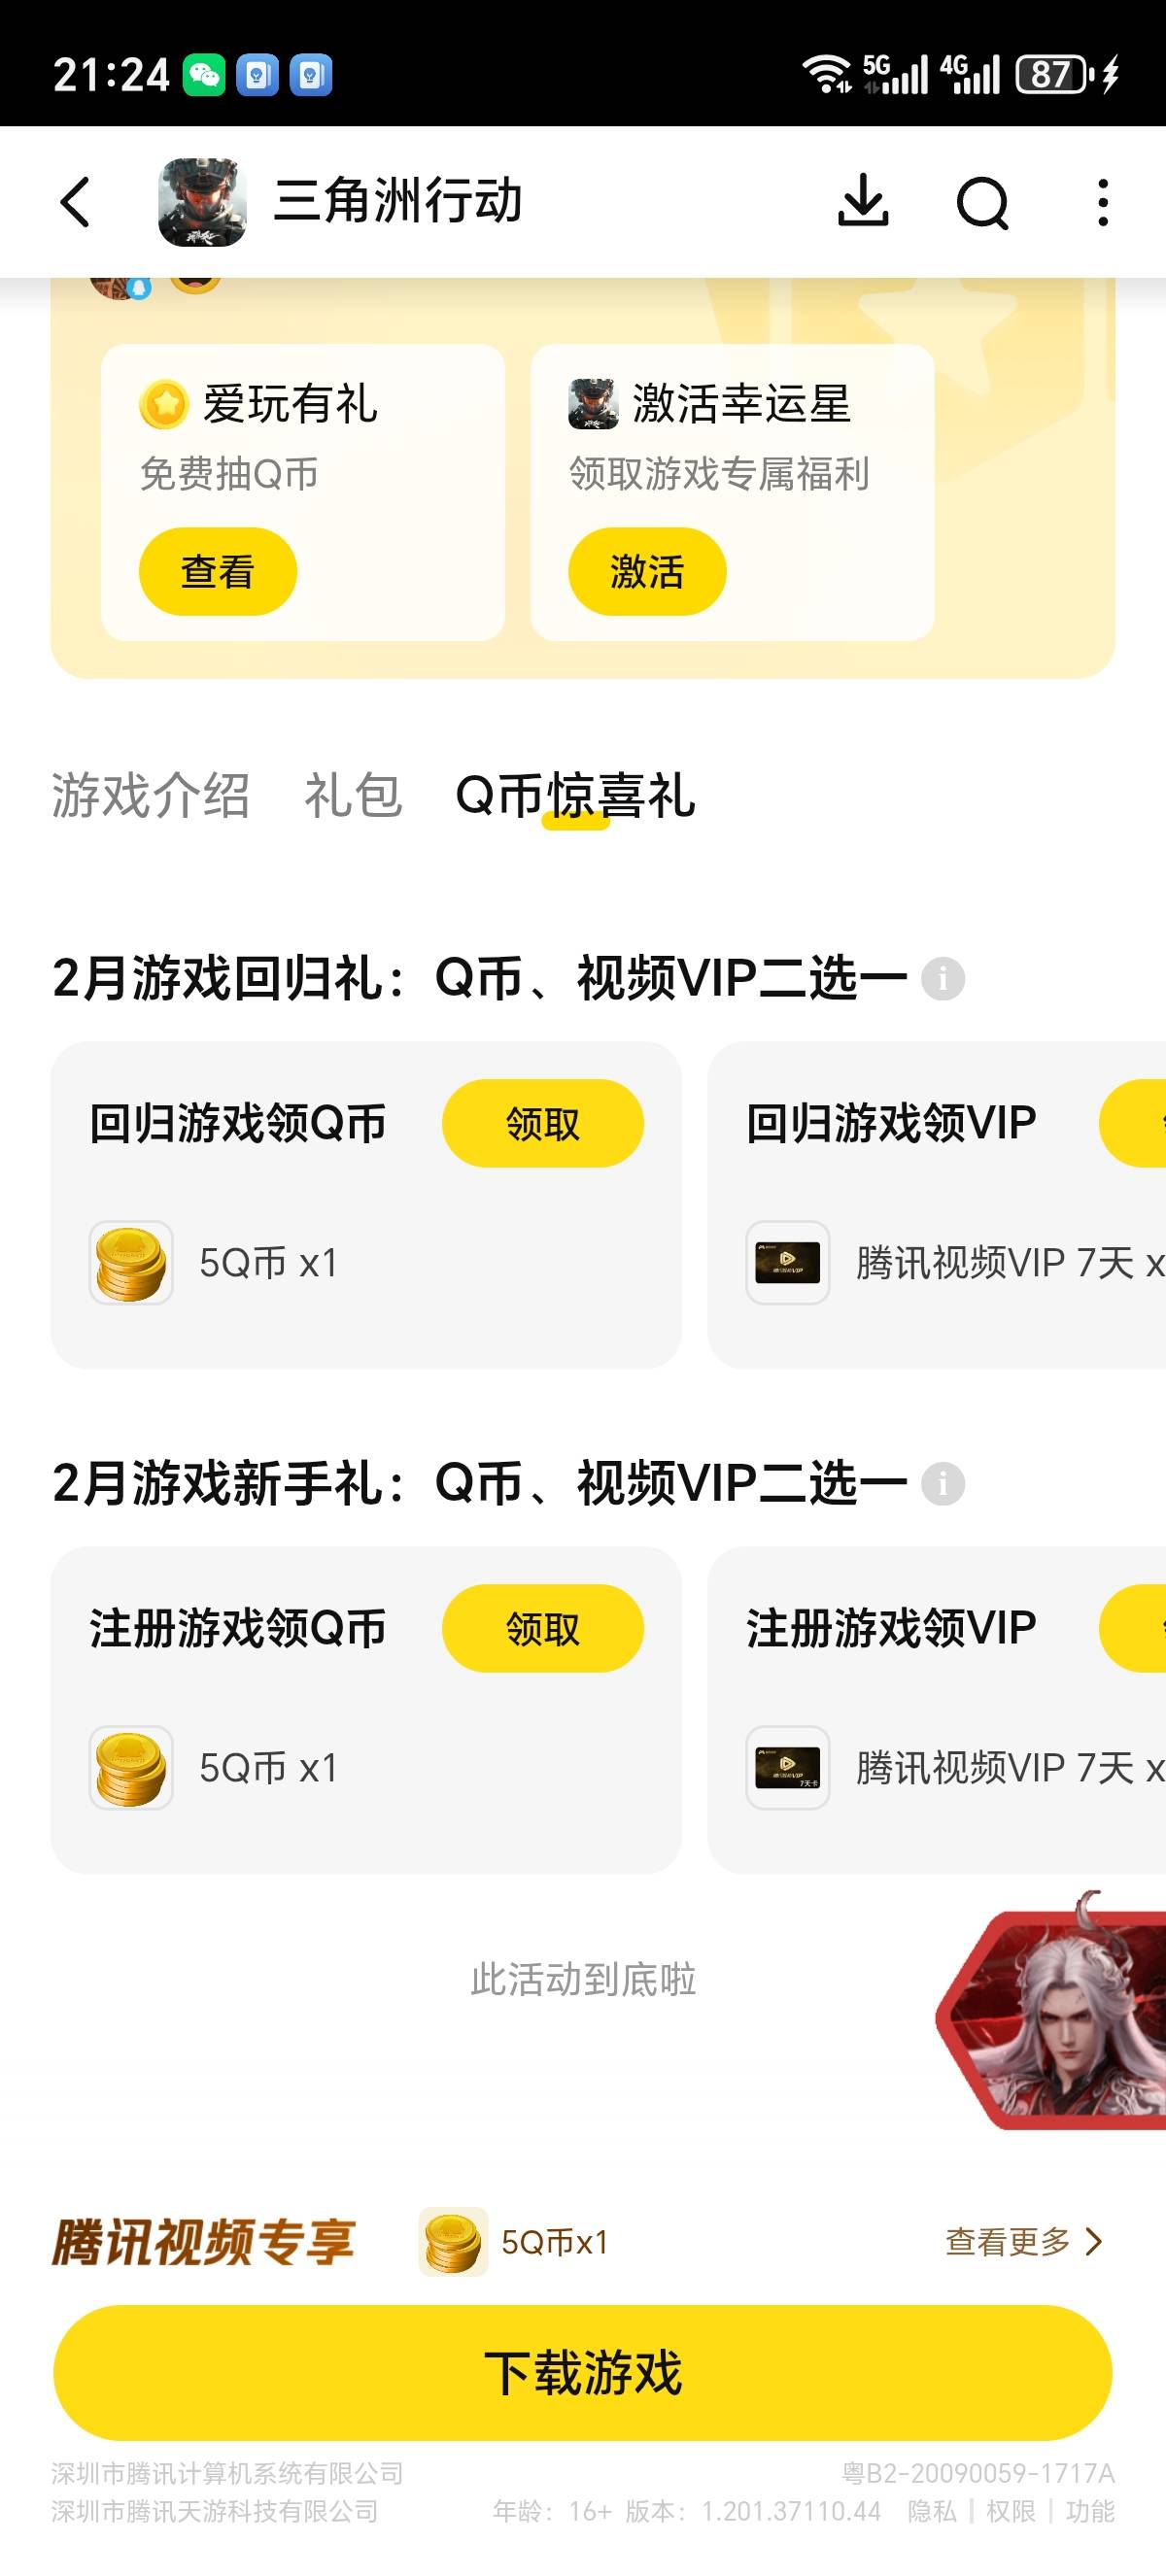Tap the 5Q币 coin icon under 回归游戏领Q币
Viewport: 1166px width, 2576px height.
tap(131, 1262)
